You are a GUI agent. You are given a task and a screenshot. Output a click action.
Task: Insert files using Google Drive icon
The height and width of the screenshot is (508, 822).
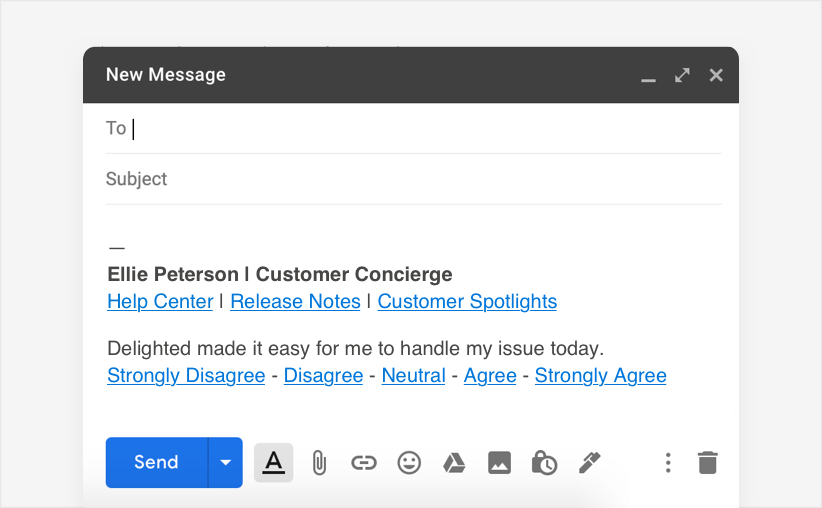pos(454,463)
